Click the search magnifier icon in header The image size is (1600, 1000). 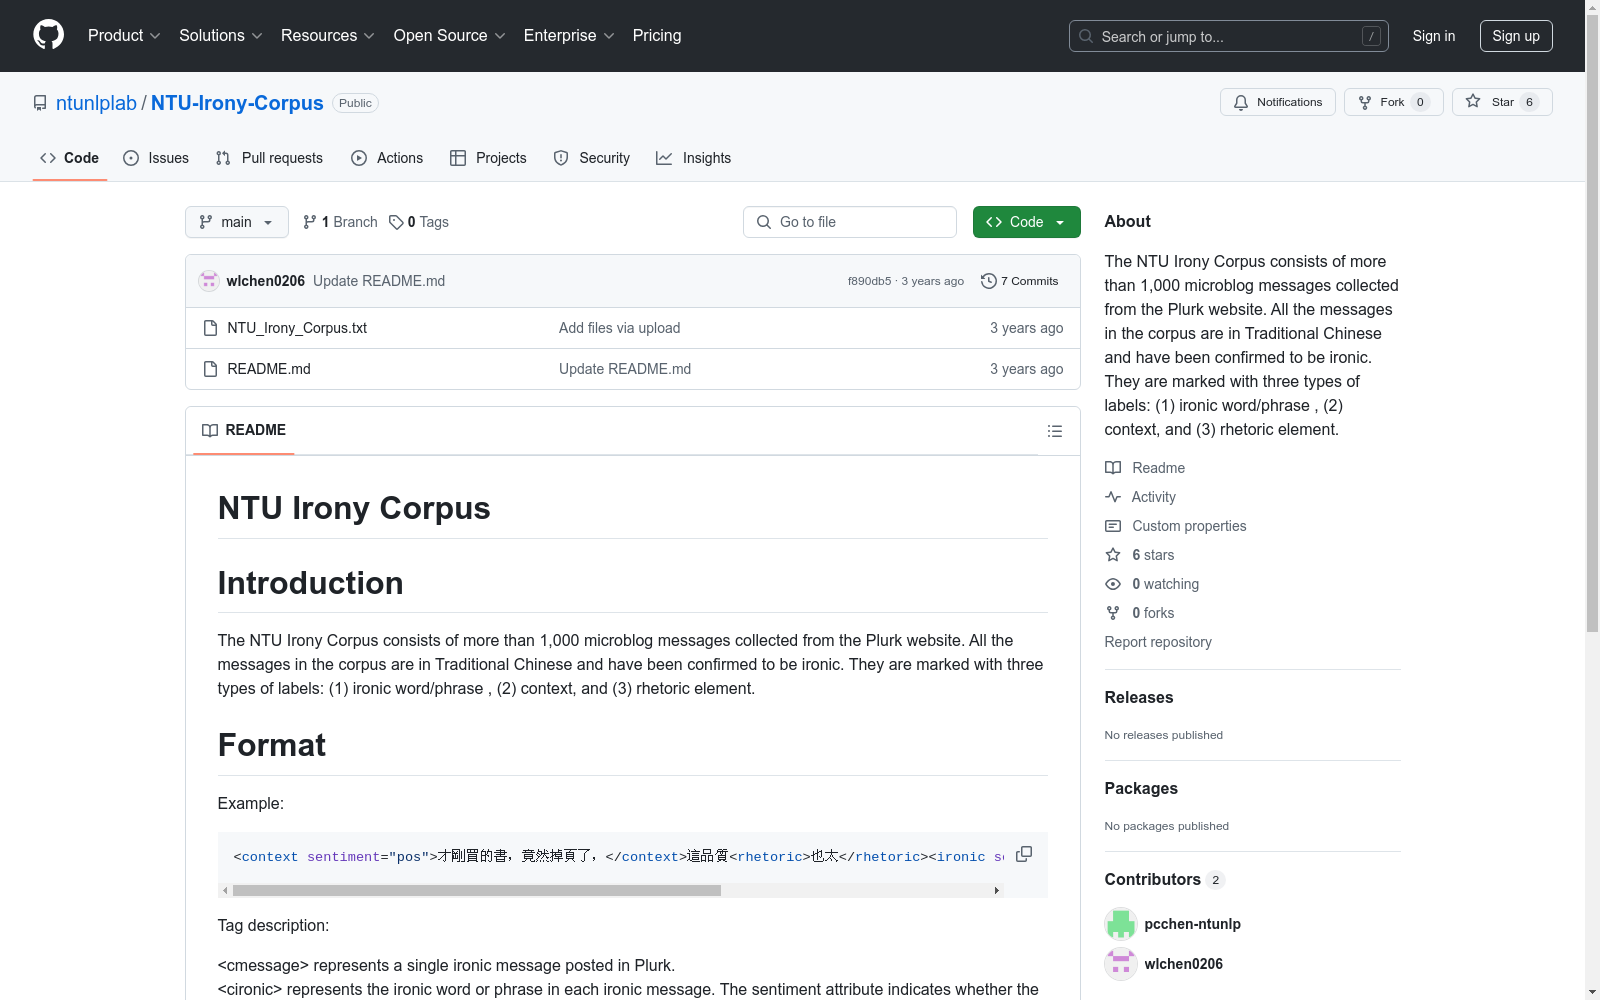point(1086,36)
